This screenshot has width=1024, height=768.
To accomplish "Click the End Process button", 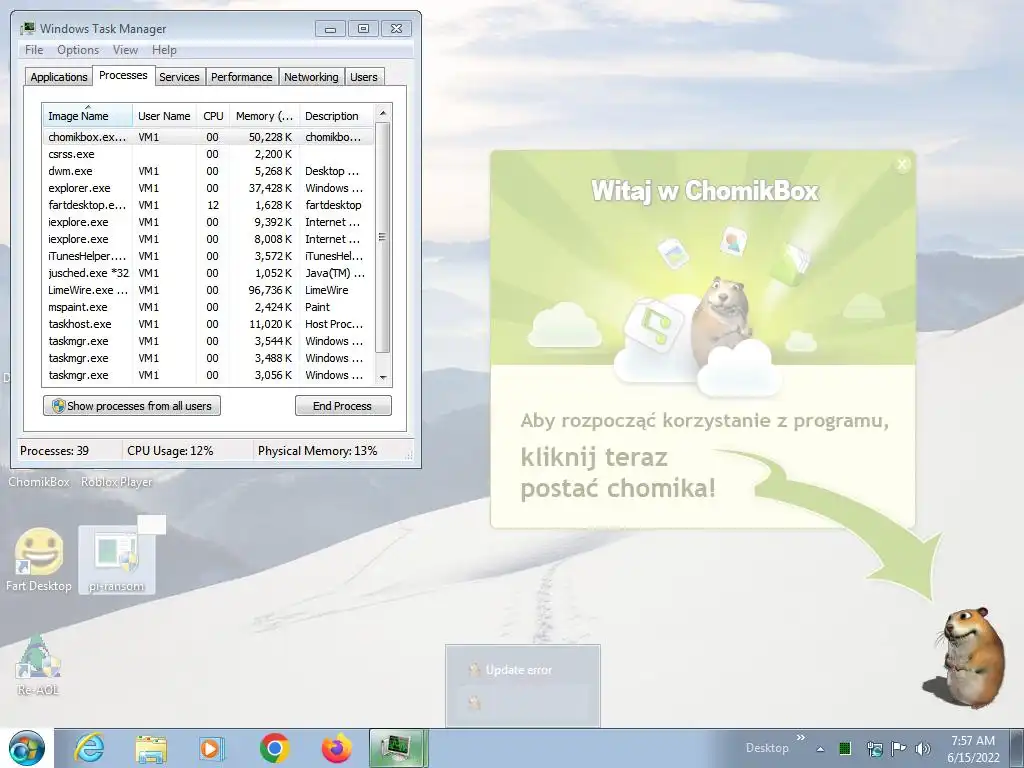I will pos(343,406).
